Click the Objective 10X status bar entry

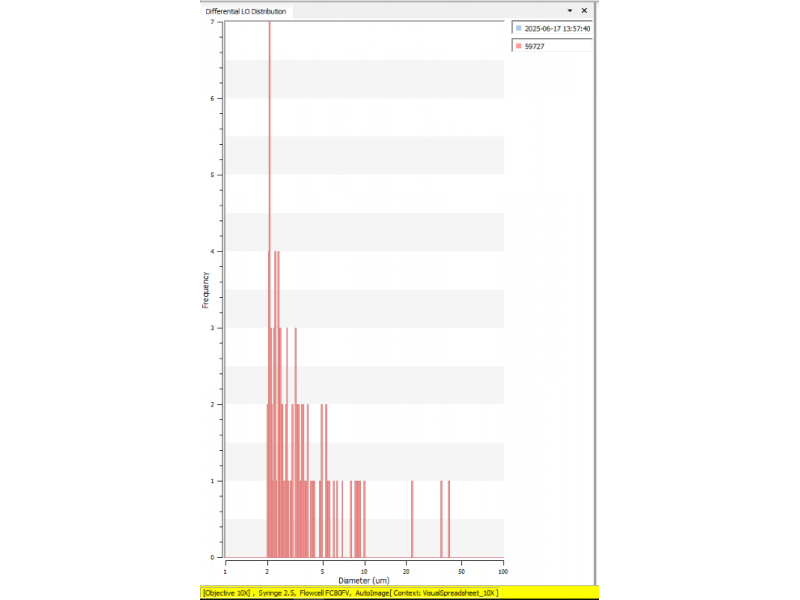pos(227,593)
